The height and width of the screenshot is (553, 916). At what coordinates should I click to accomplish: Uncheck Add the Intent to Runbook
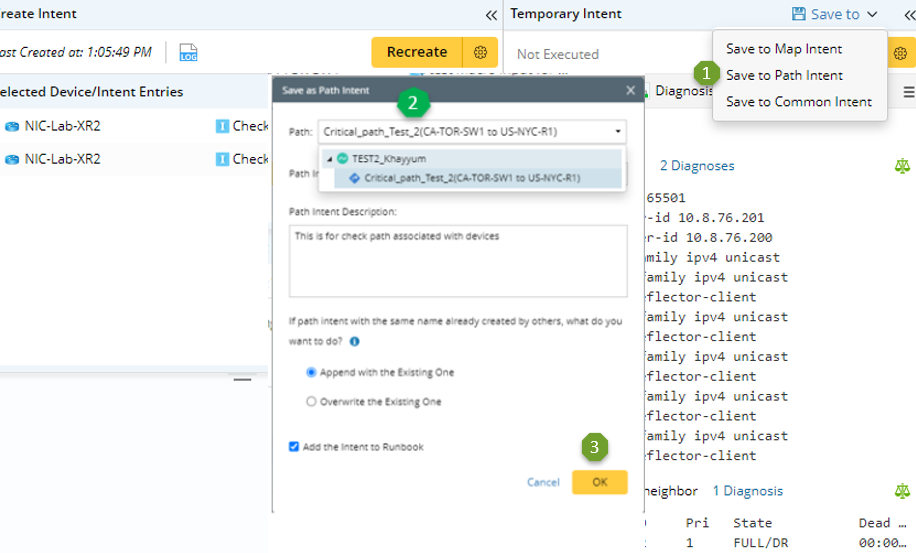pos(294,447)
